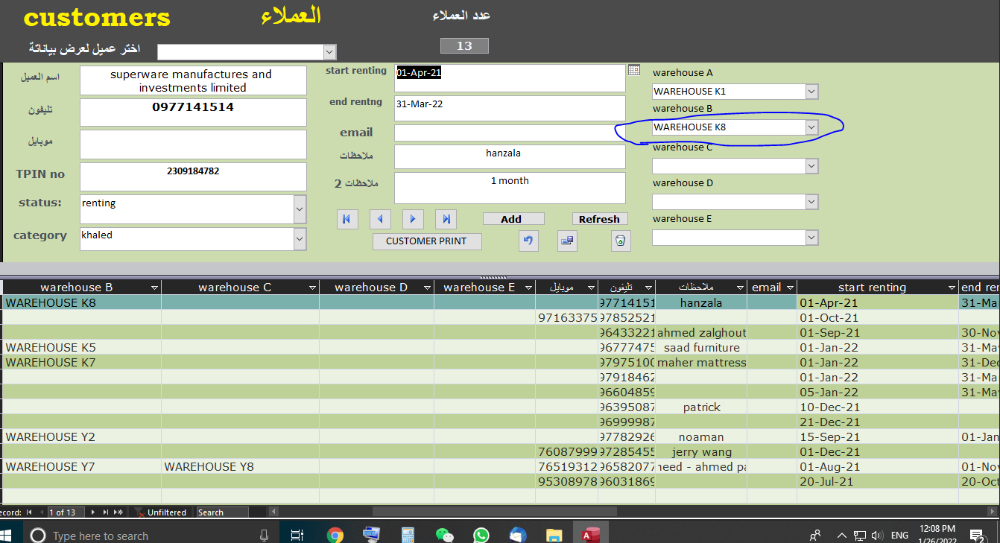Open Google Chrome from the taskbar
This screenshot has height=543, width=1000.
(x=335, y=535)
